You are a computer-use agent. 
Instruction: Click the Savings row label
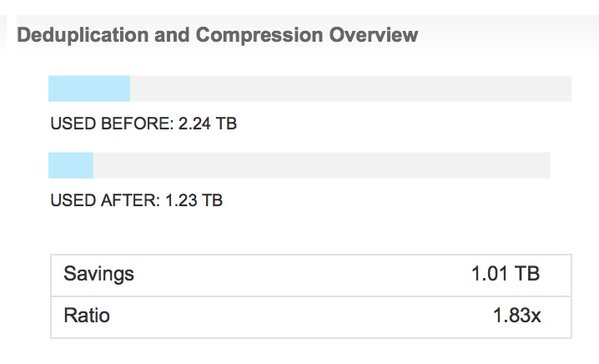pyautogui.click(x=99, y=274)
